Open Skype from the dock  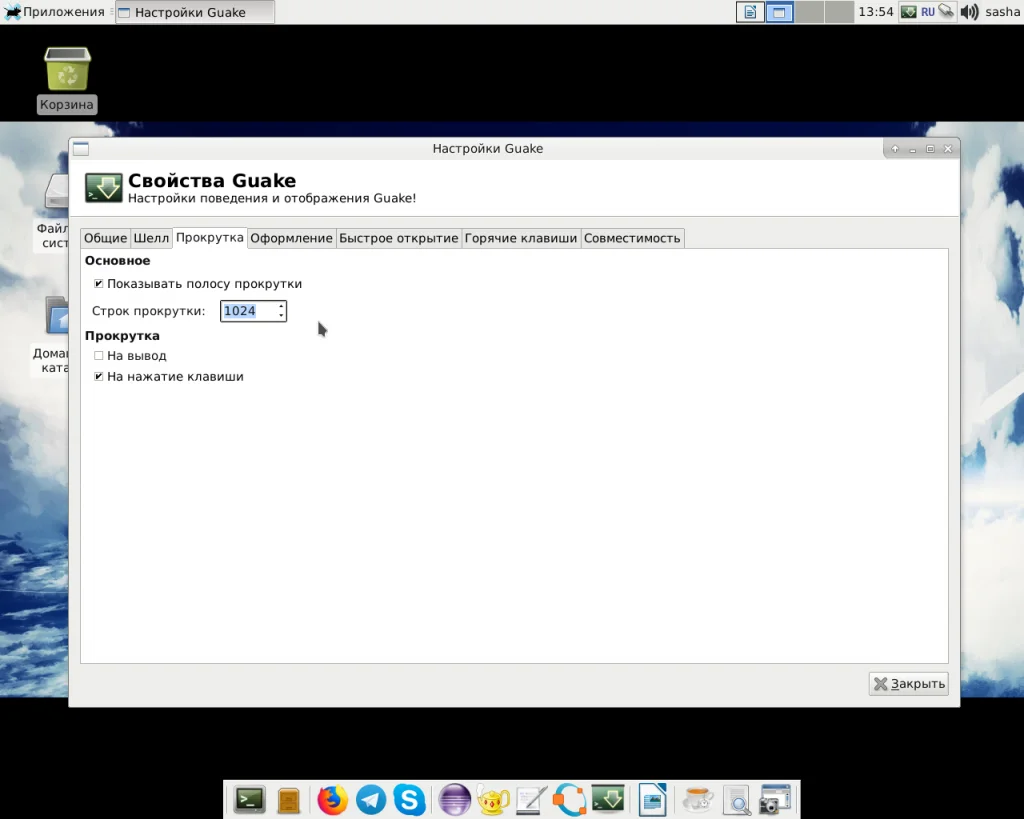pyautogui.click(x=409, y=800)
